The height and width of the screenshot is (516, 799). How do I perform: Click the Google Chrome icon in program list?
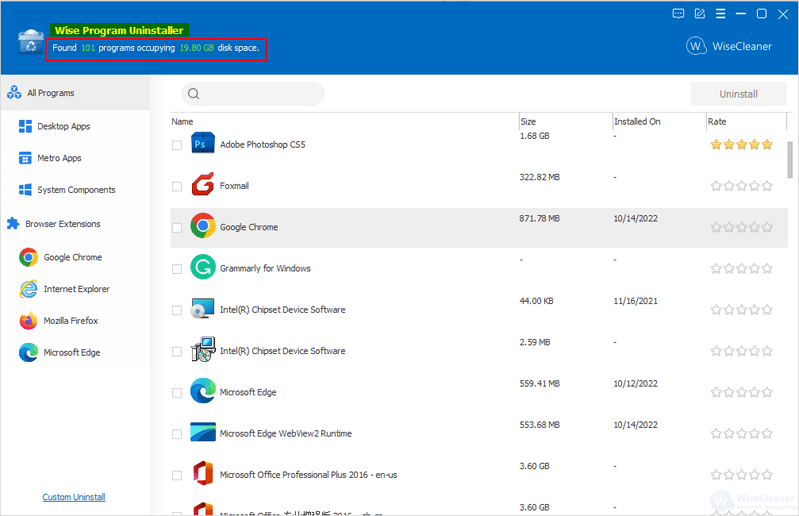coord(203,226)
